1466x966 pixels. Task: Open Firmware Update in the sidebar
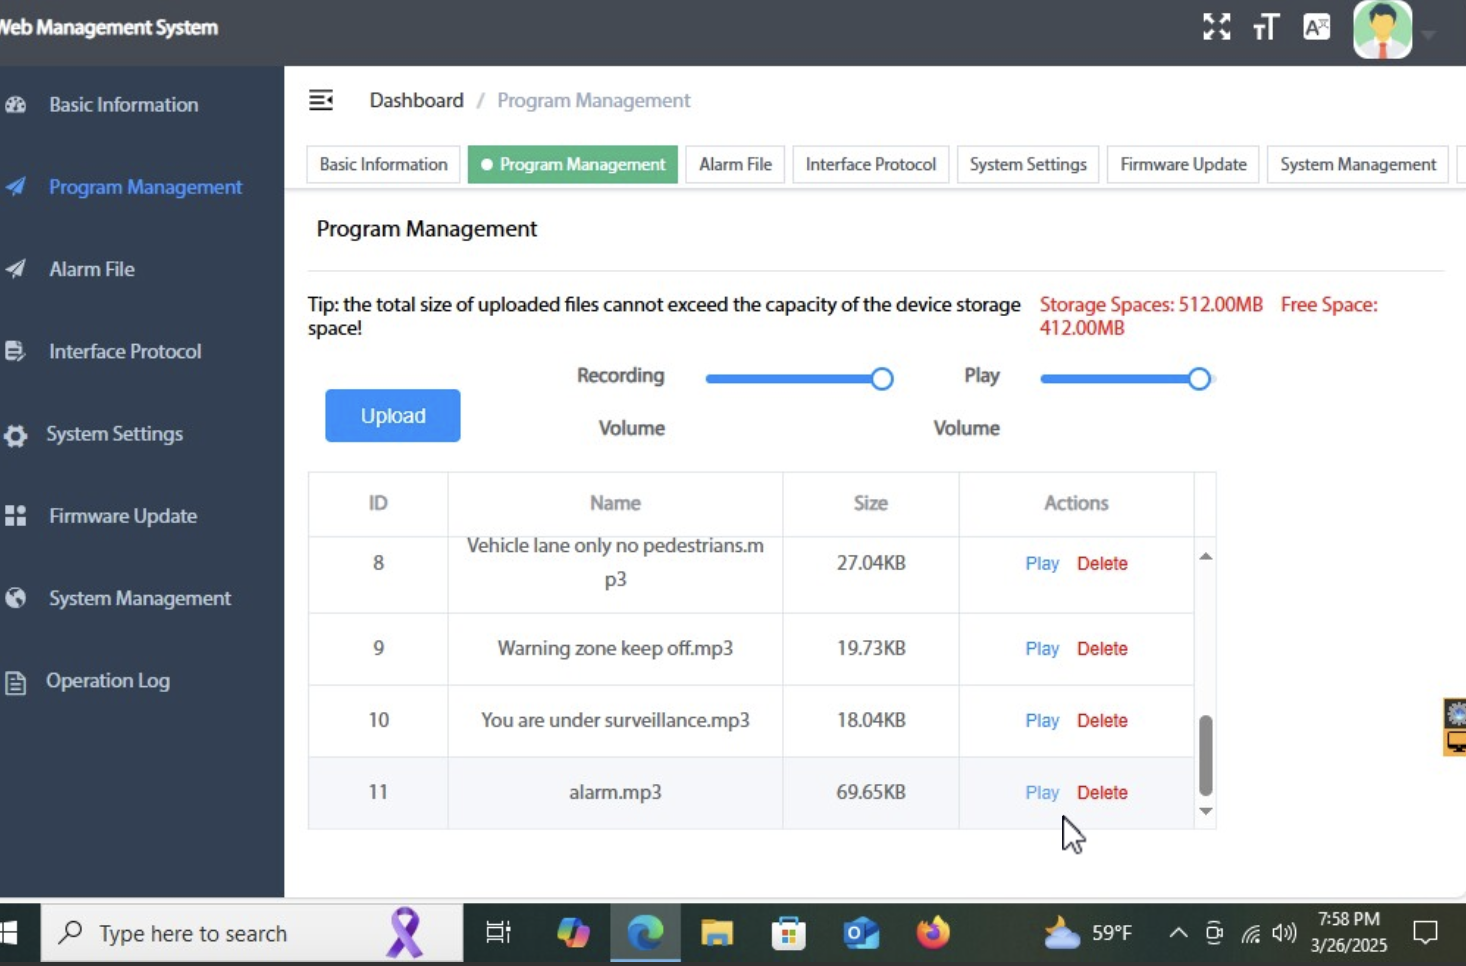(123, 516)
